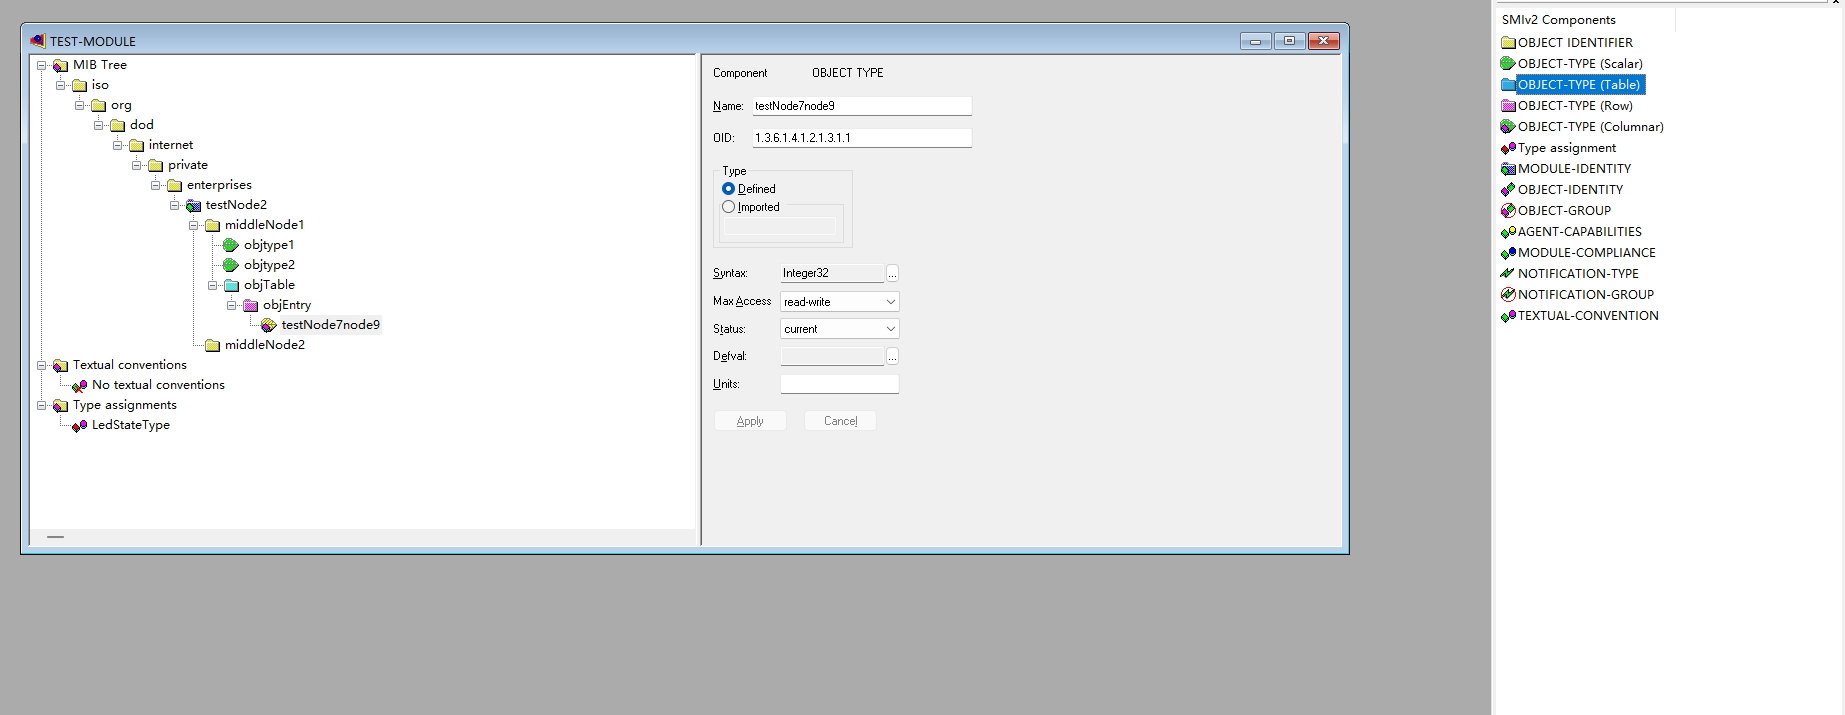Choose the OBJECT-IDENTITY component icon
This screenshot has width=1845, height=715.
1508,190
